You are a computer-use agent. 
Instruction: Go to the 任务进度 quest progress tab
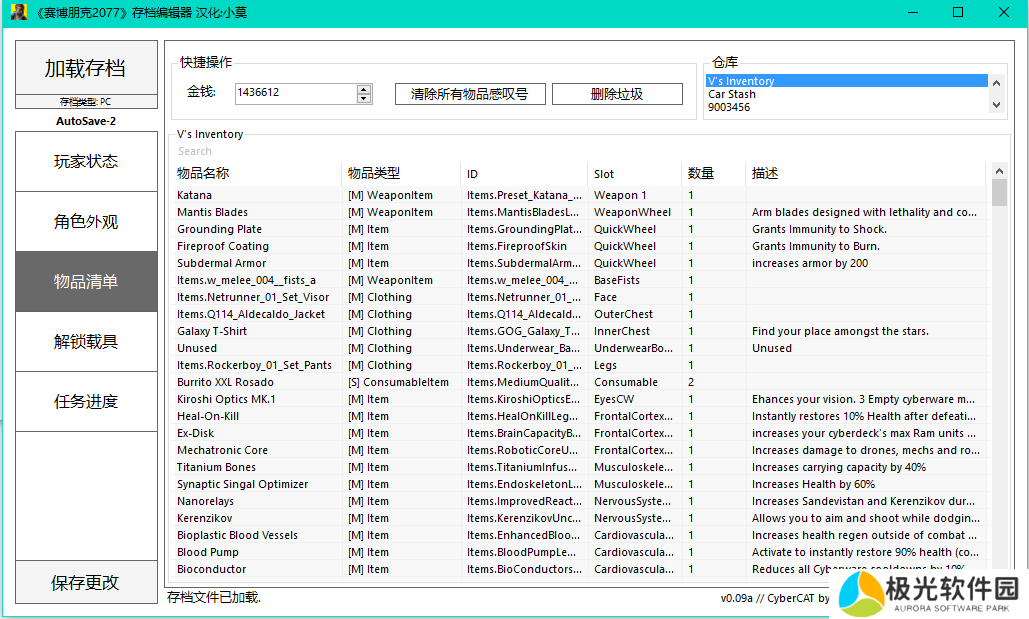click(x=86, y=401)
